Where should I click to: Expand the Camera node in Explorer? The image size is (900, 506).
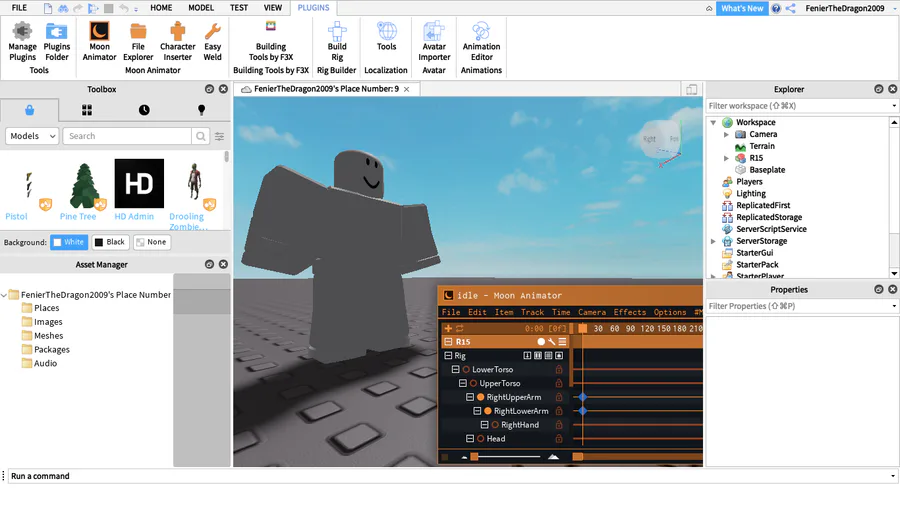point(726,134)
